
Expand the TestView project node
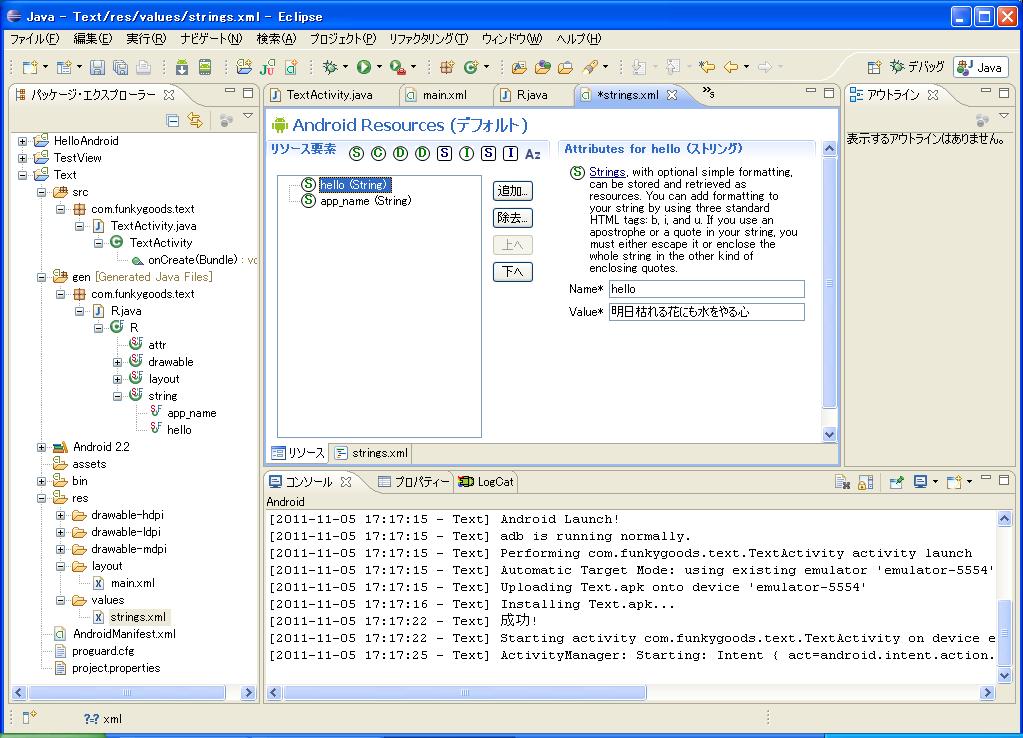point(22,158)
